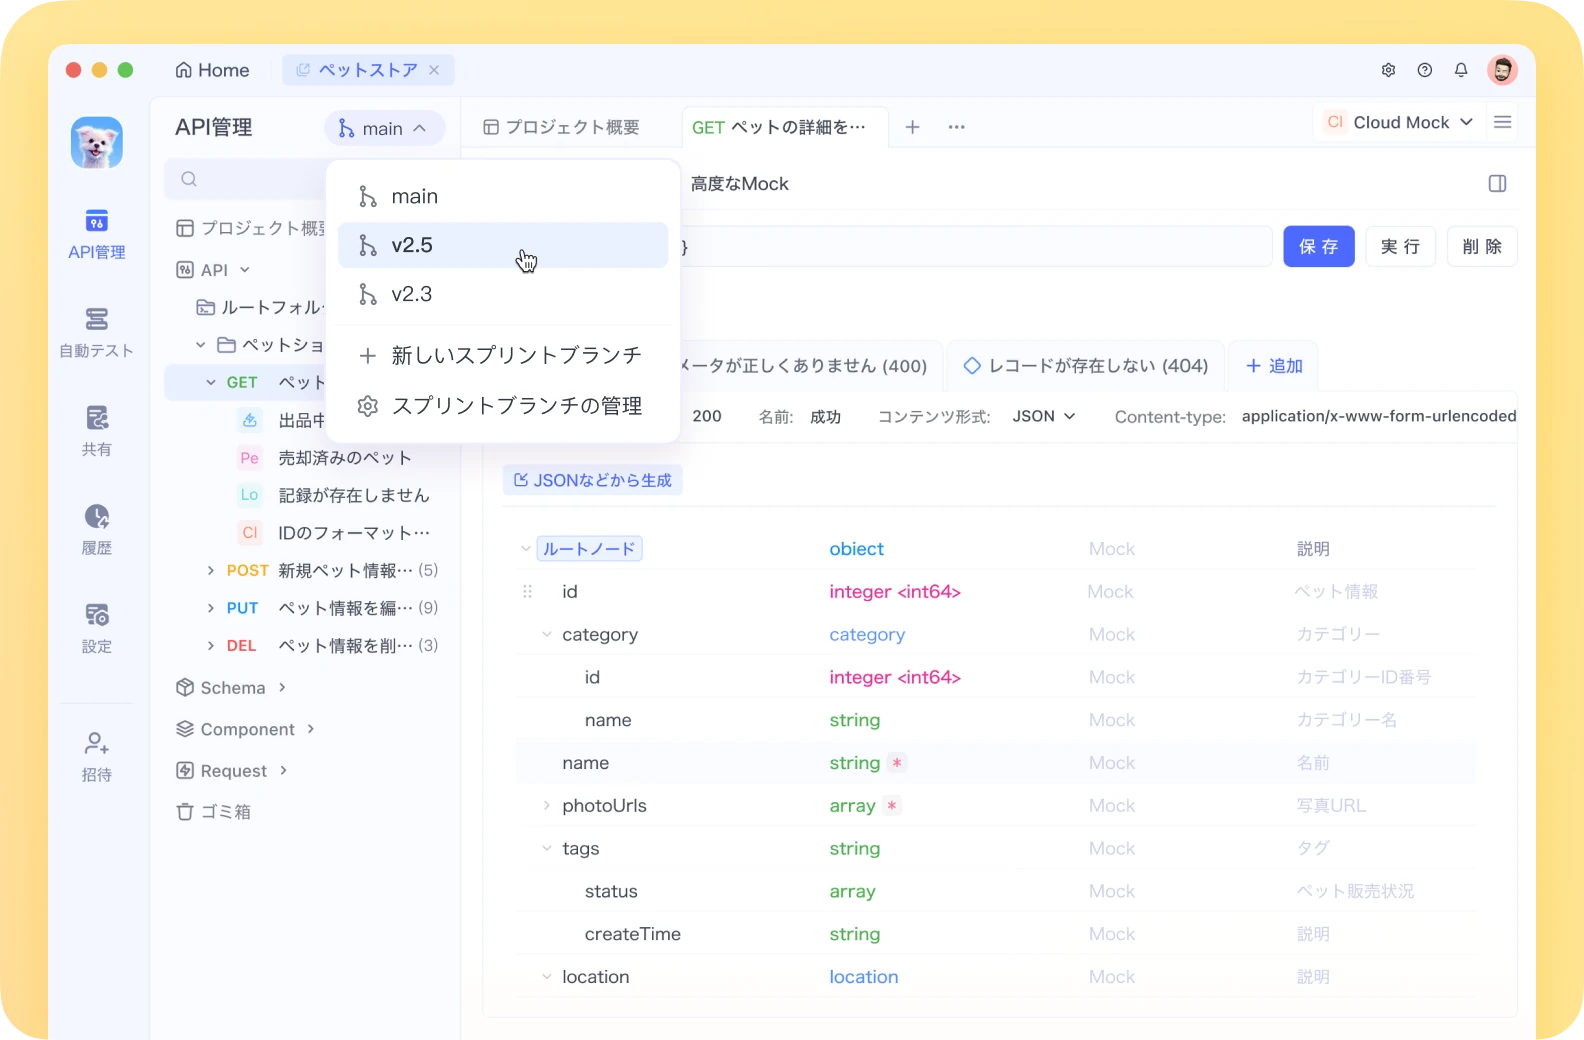Open スプリントブランチの管理
1584x1040 pixels.
pos(503,406)
